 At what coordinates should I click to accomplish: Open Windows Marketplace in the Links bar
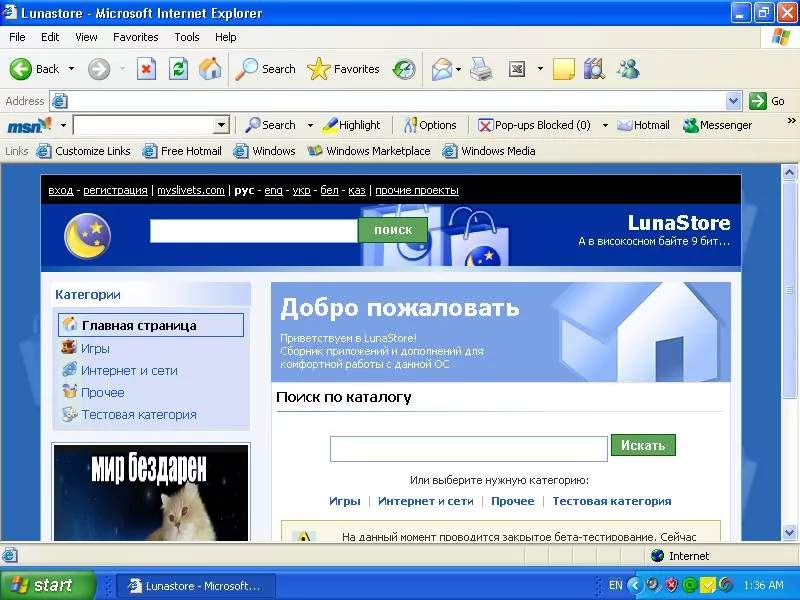pyautogui.click(x=369, y=151)
